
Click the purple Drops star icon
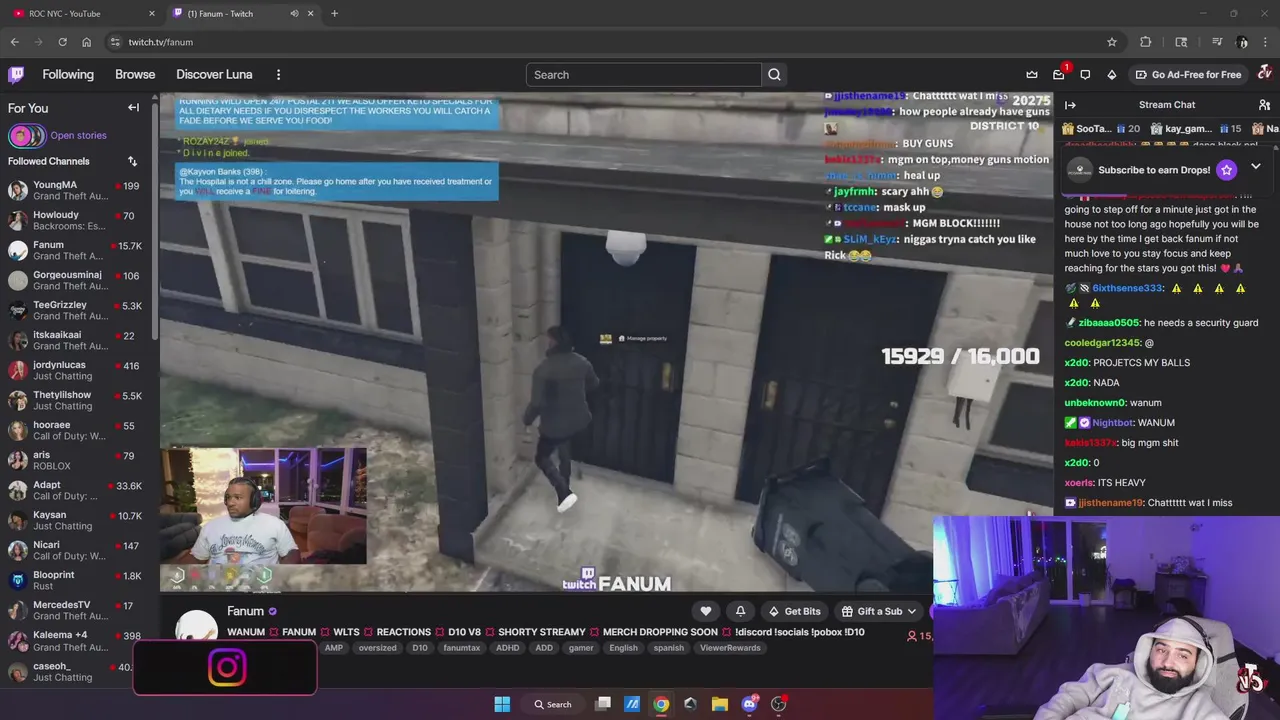(x=1226, y=169)
